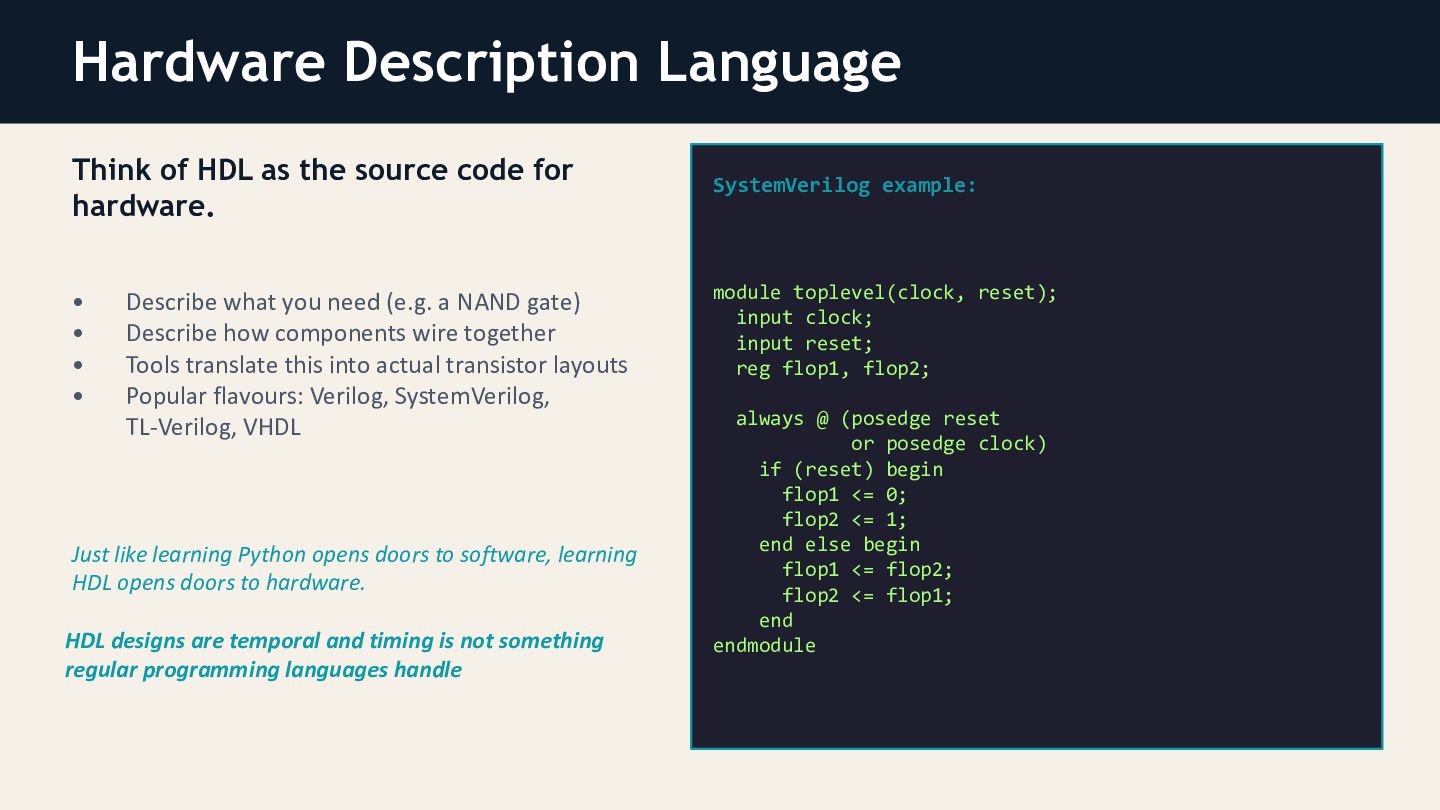The width and height of the screenshot is (1440, 810).
Task: Click code line "or posedge clock)"
Action: click(949, 444)
